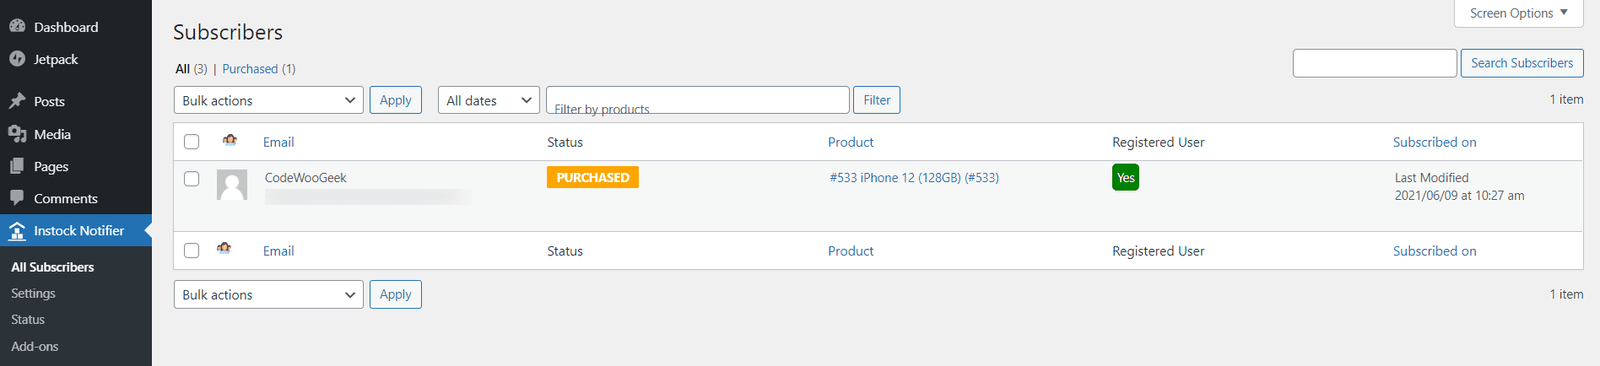The height and width of the screenshot is (366, 1600).
Task: Go to the Add-ons submenu item
Action: click(x=35, y=346)
